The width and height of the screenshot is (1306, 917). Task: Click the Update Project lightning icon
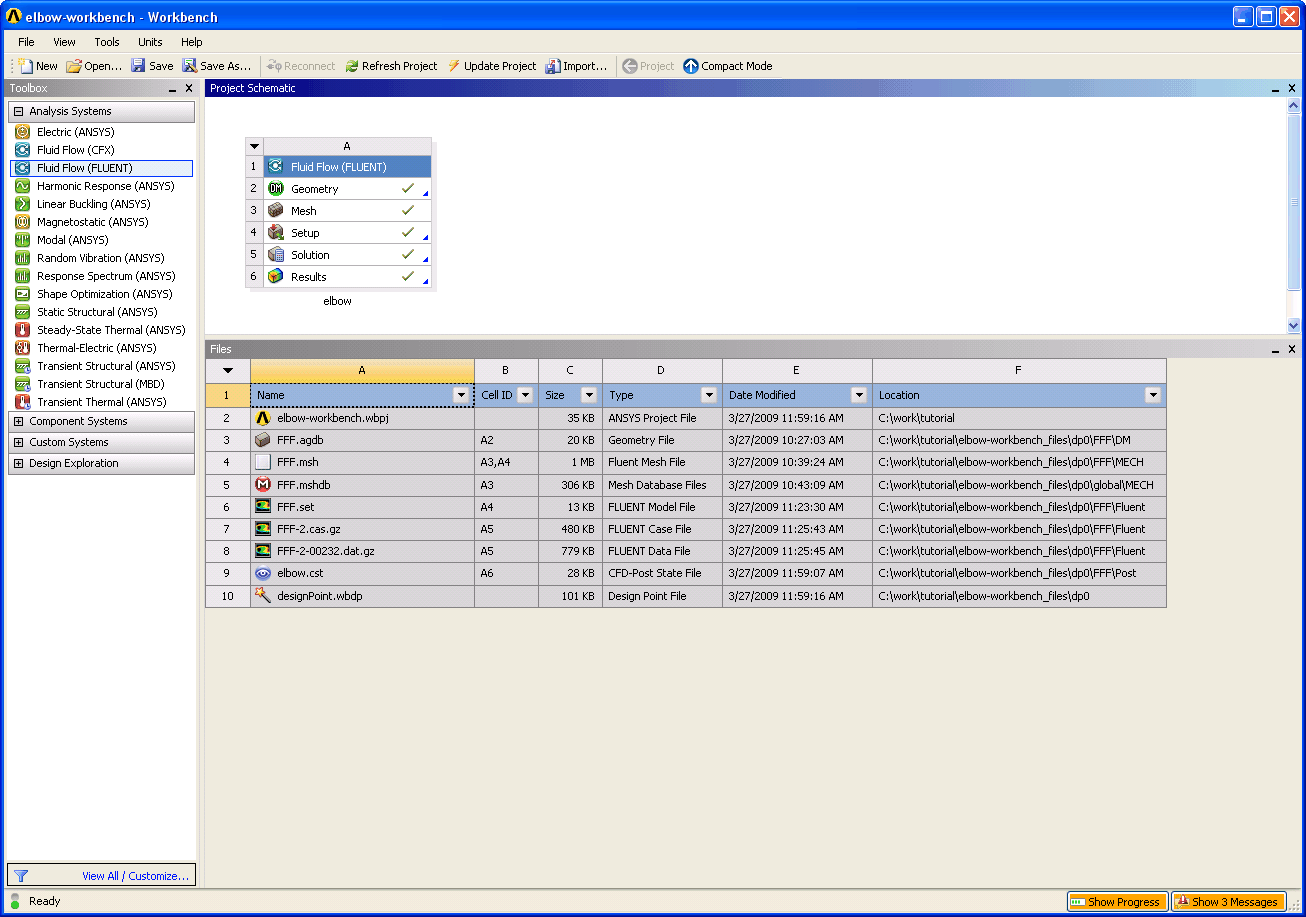[454, 66]
